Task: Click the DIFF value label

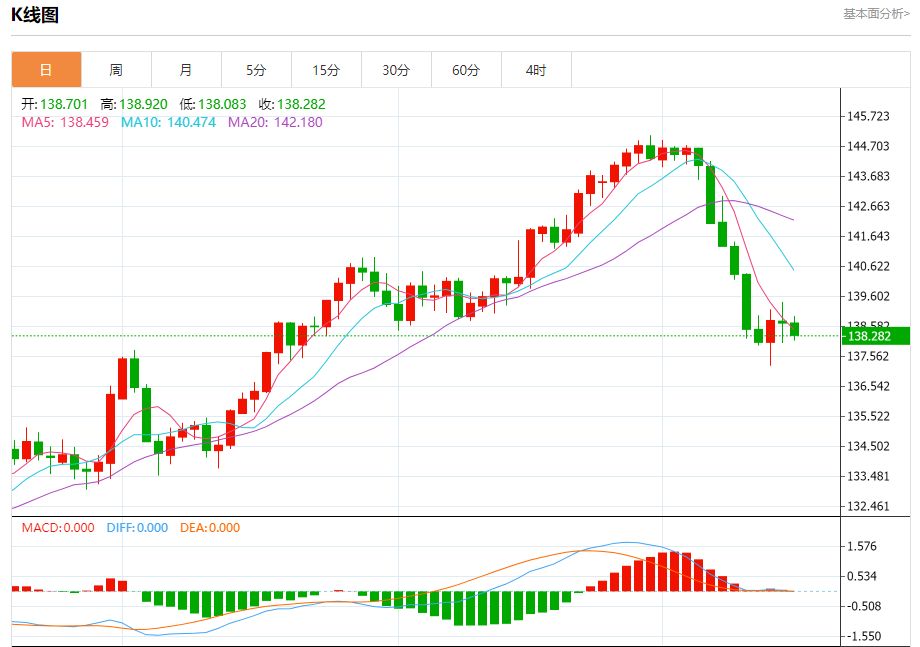Action: pyautogui.click(x=137, y=527)
